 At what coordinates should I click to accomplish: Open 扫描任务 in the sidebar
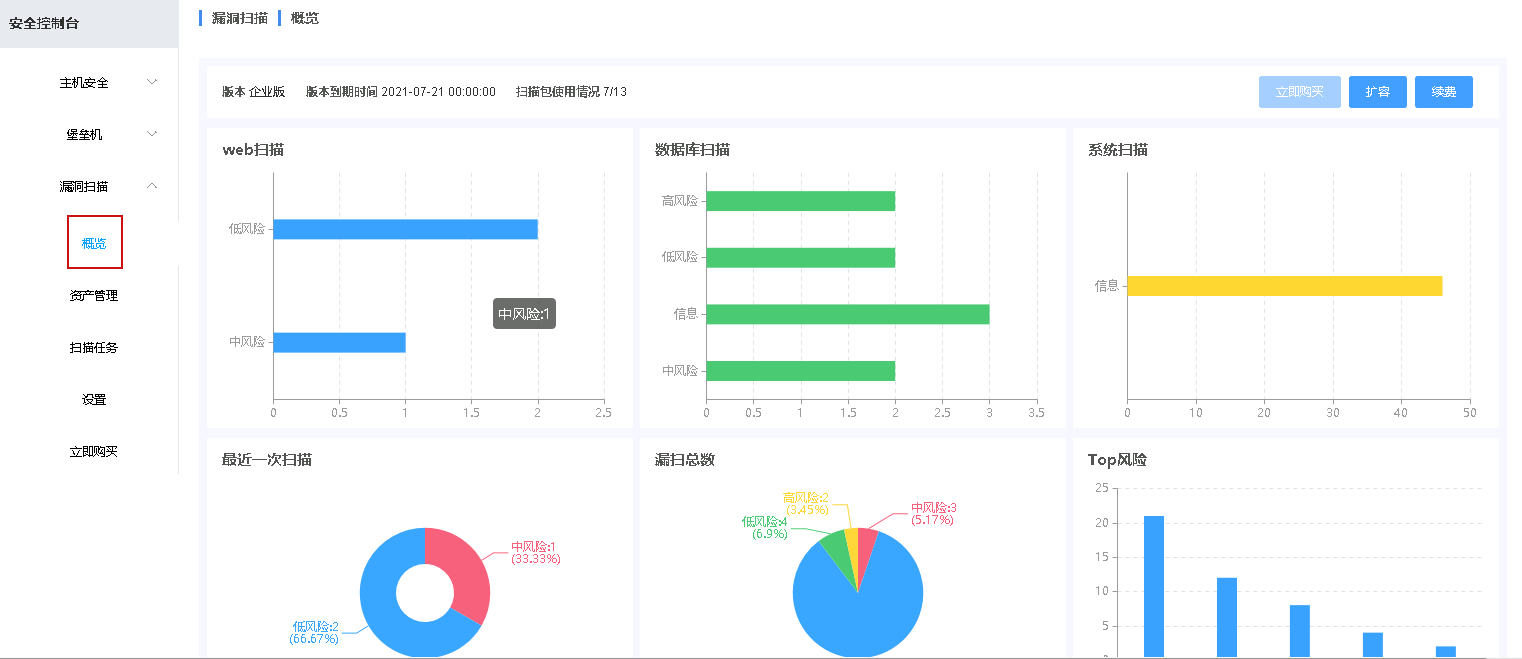click(94, 348)
